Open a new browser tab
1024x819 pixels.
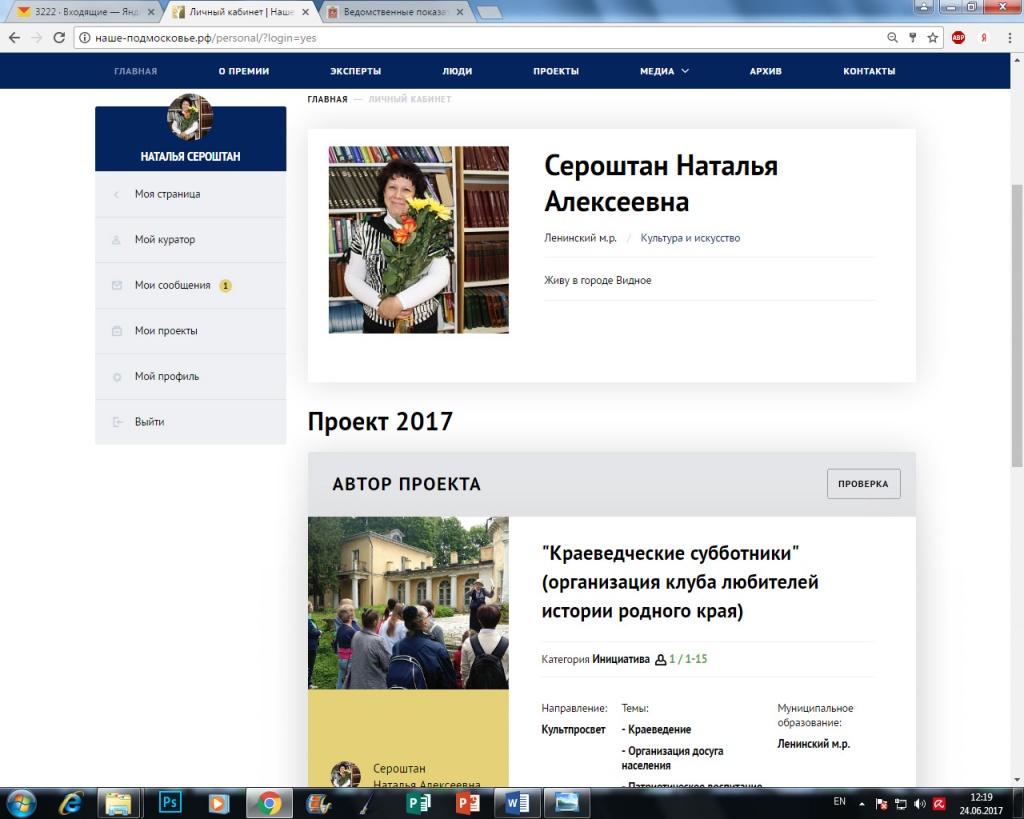pyautogui.click(x=489, y=12)
